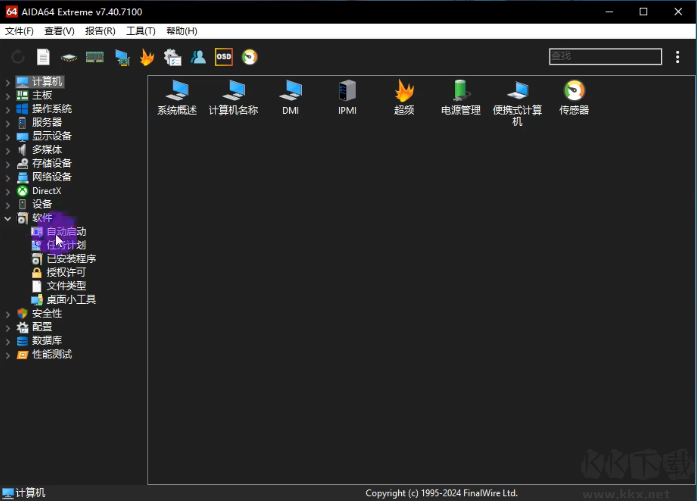Toggle the OSD panel toolbar icon
This screenshot has height=501, width=697.
click(224, 57)
